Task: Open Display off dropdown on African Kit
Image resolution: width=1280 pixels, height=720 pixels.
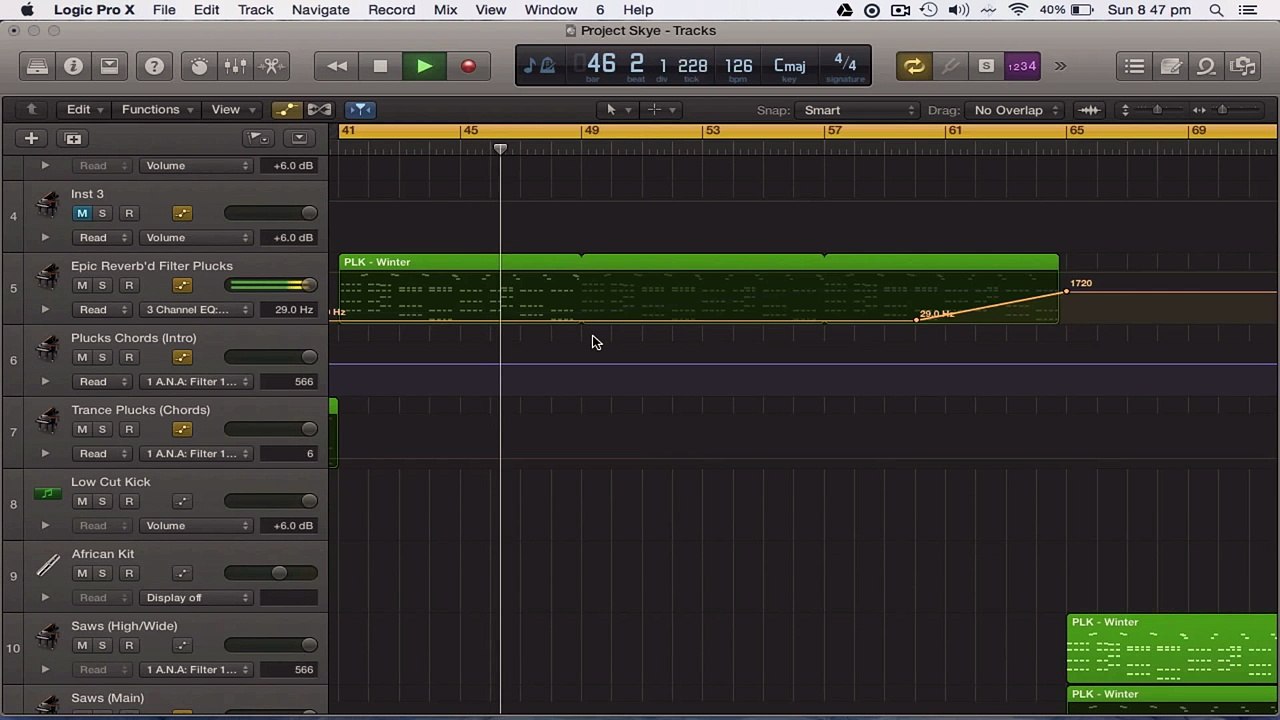Action: click(196, 597)
